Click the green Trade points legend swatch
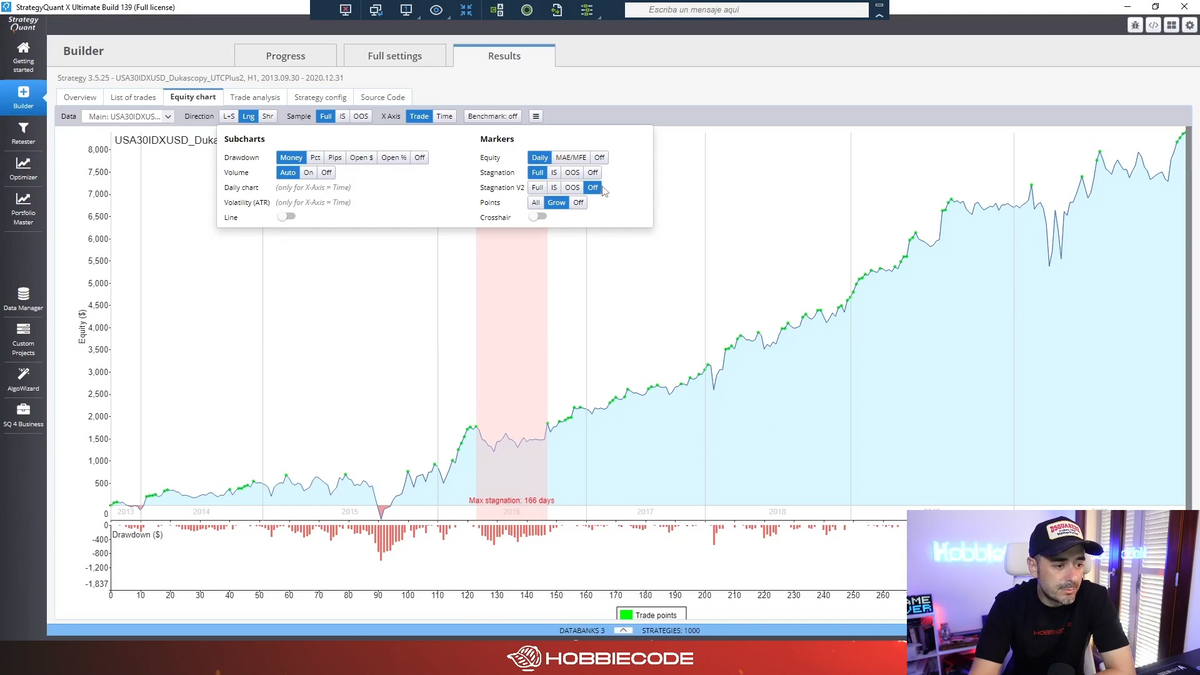 (x=626, y=615)
